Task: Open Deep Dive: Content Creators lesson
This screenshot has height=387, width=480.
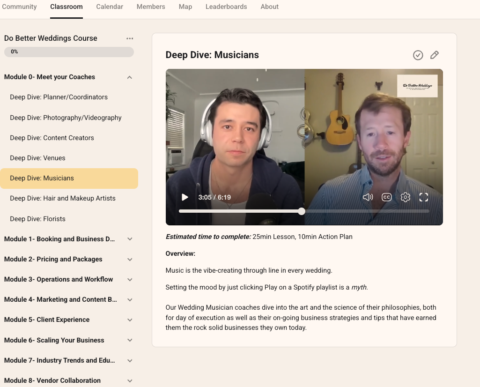Action: pos(52,138)
